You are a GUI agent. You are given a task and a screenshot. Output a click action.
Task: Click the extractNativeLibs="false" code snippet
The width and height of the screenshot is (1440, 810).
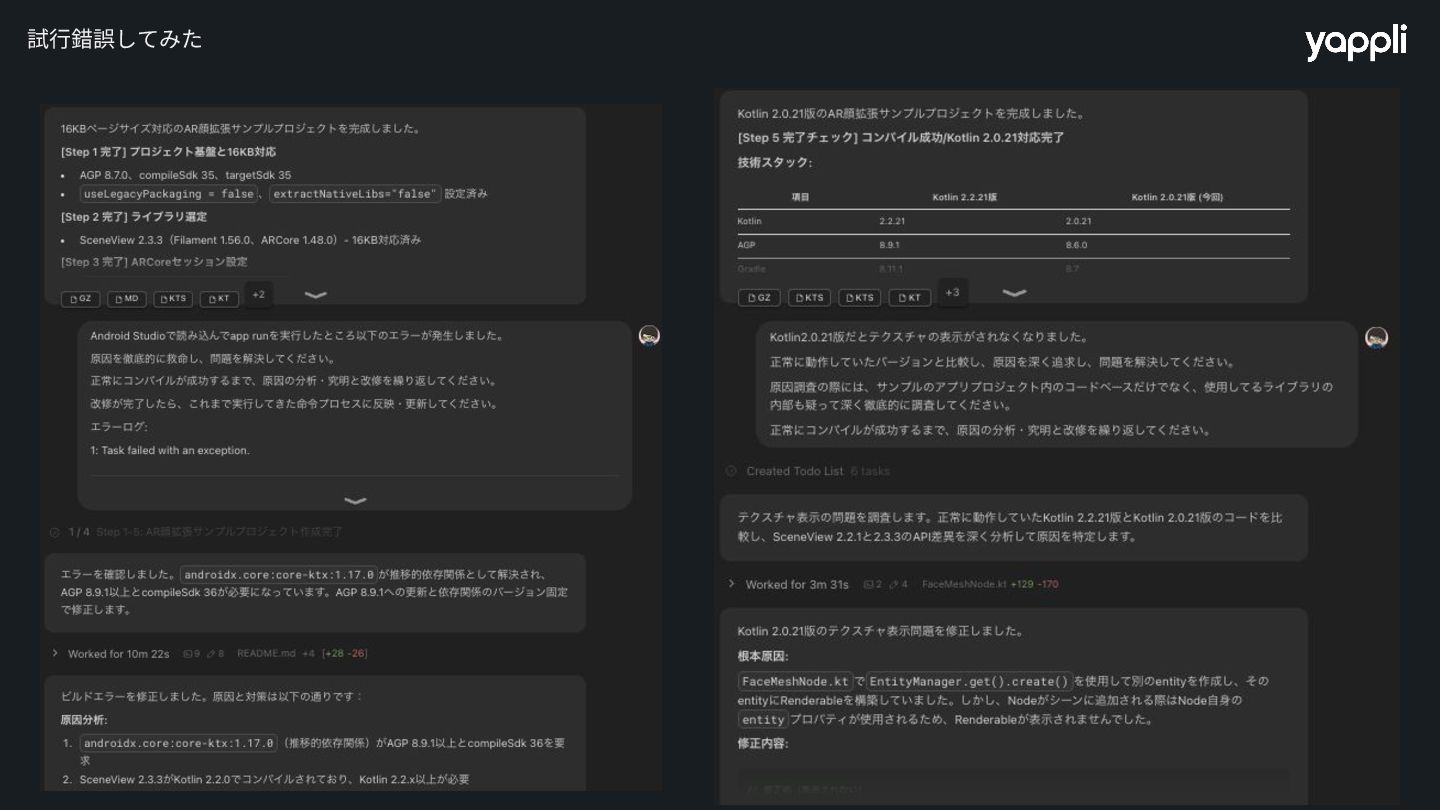point(355,194)
